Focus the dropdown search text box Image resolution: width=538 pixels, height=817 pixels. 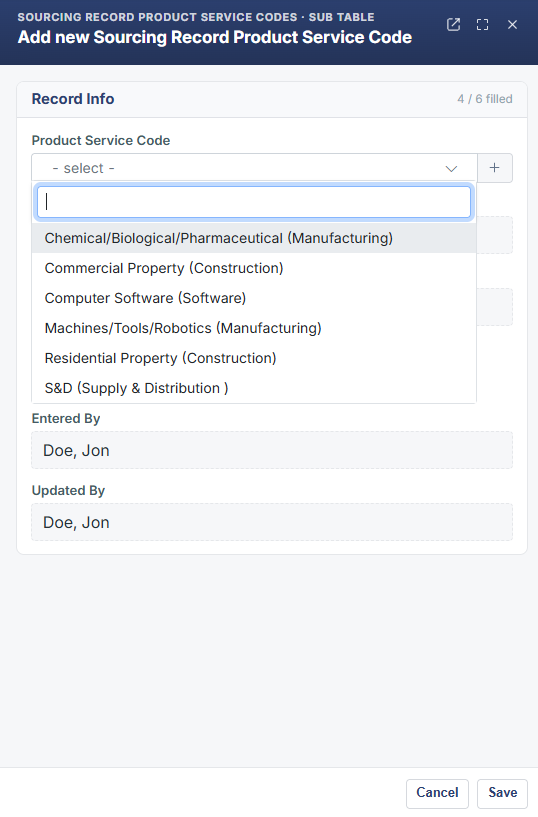point(254,202)
